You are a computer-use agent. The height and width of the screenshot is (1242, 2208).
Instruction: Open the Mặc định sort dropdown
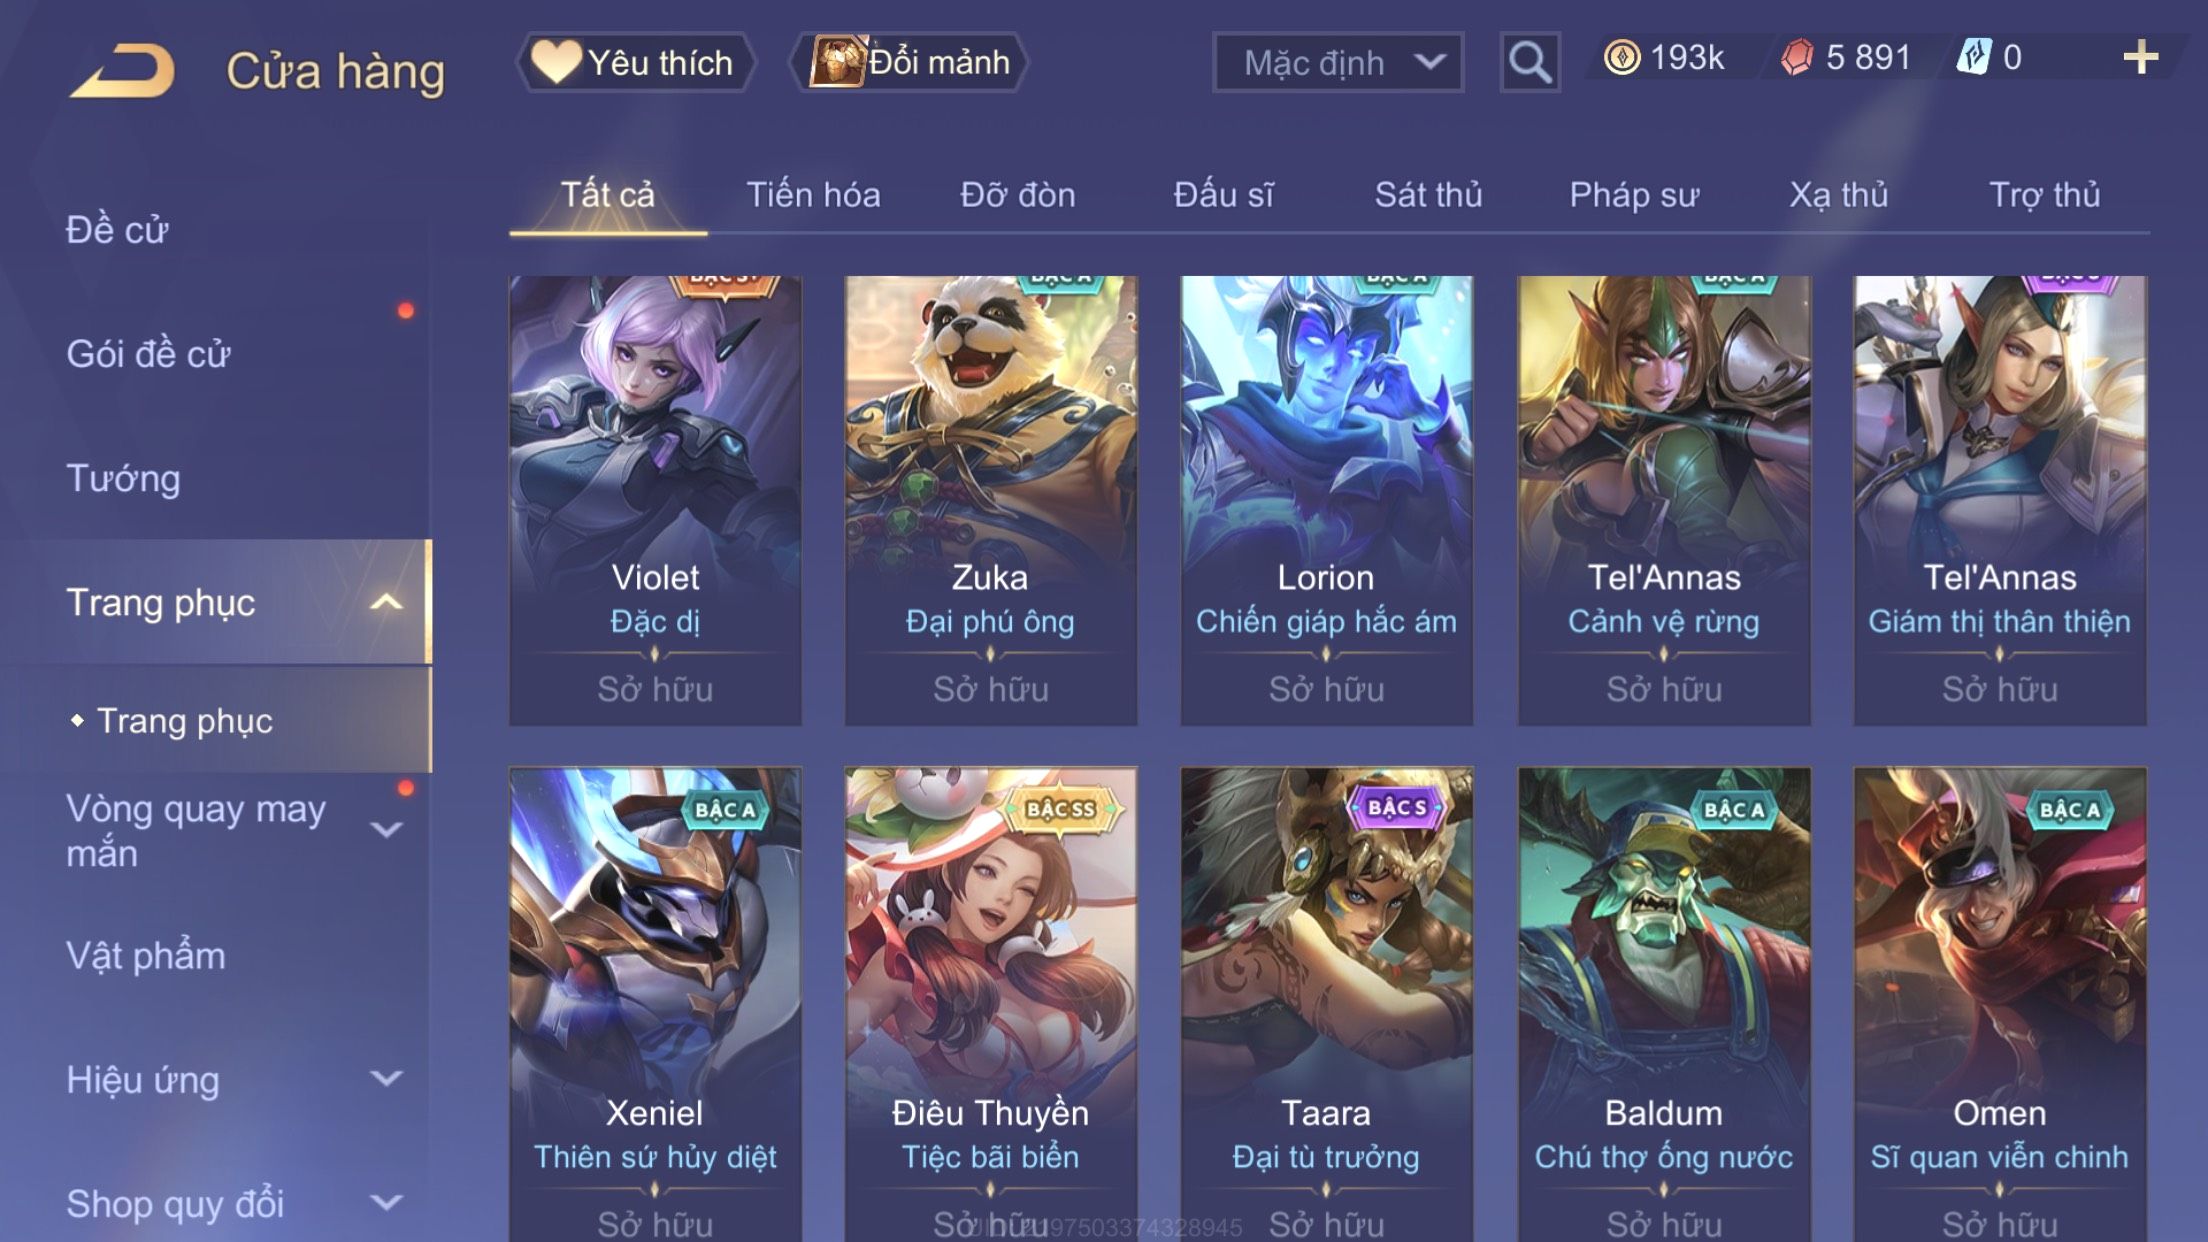[1338, 62]
